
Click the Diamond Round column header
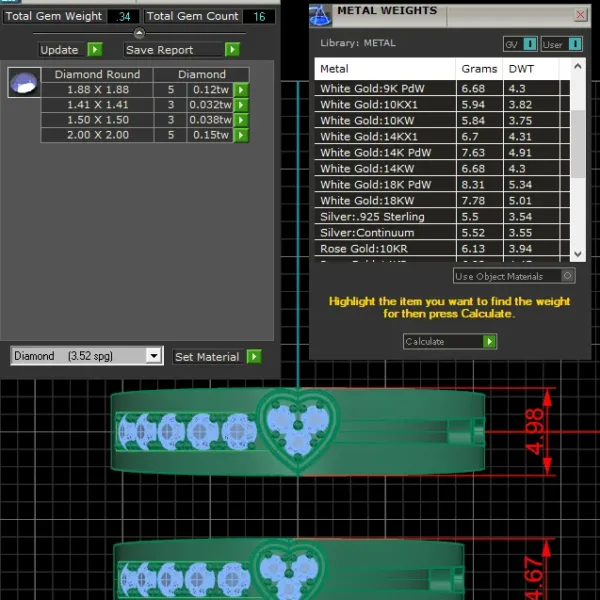(x=97, y=74)
